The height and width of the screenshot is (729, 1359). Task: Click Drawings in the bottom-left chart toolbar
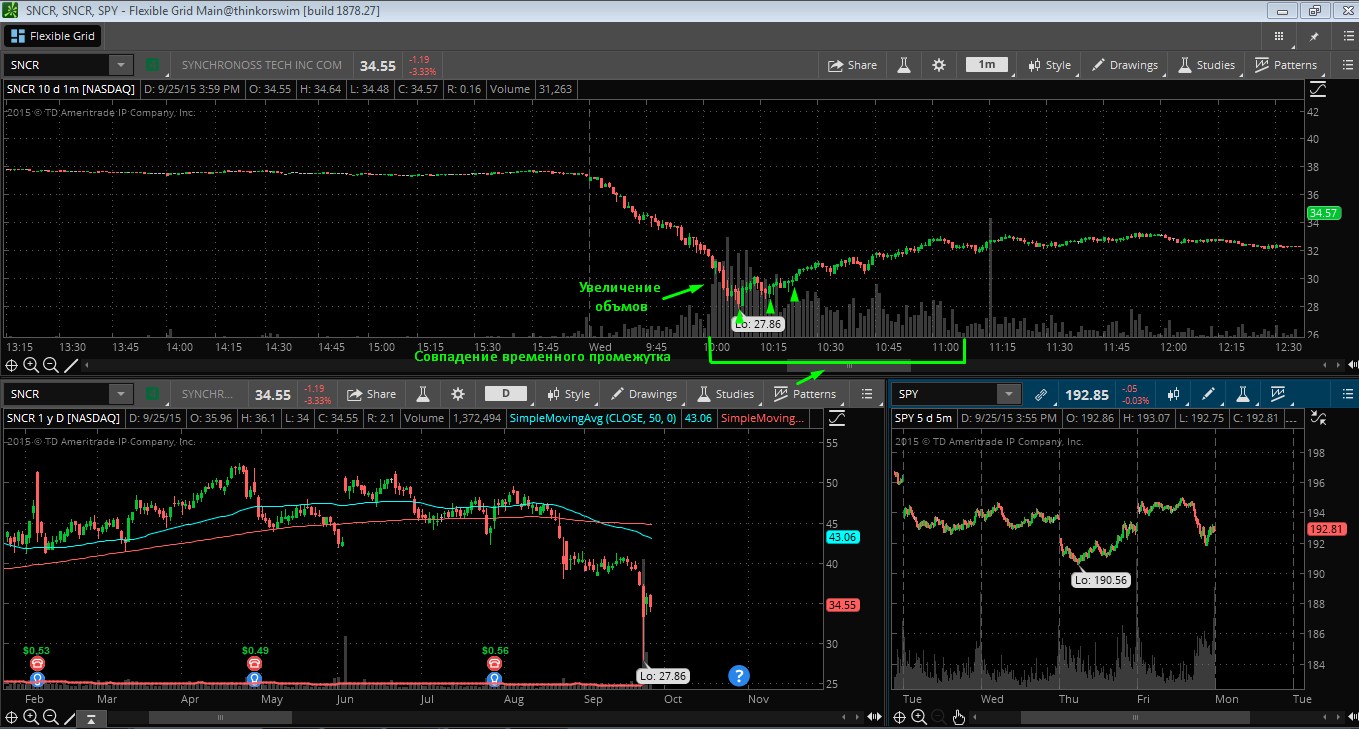coord(644,394)
